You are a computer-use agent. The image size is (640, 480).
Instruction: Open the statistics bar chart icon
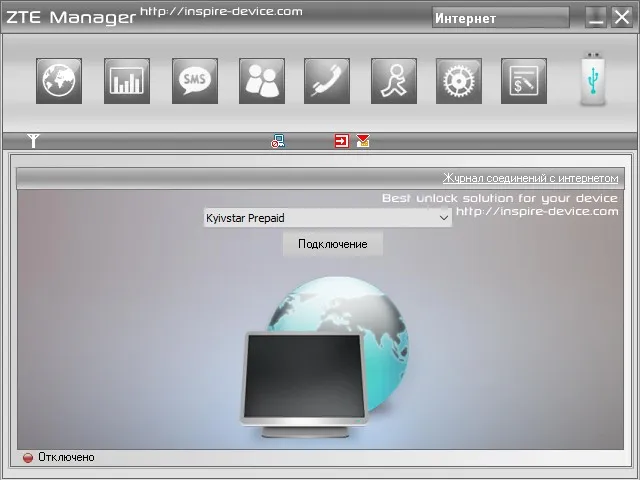[127, 81]
